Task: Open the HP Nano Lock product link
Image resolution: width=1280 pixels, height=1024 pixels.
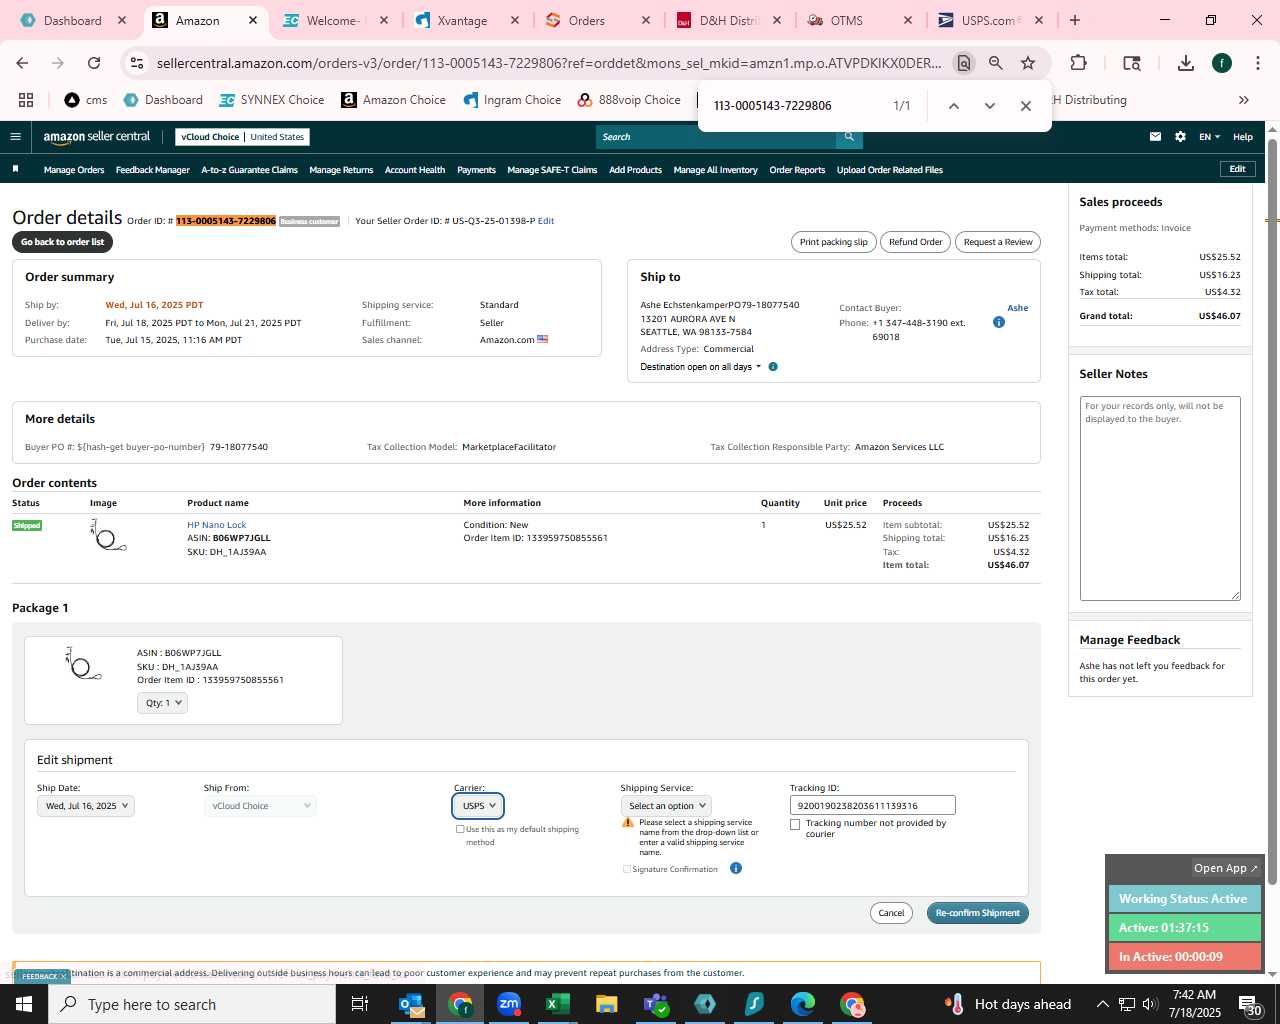Action: click(216, 525)
